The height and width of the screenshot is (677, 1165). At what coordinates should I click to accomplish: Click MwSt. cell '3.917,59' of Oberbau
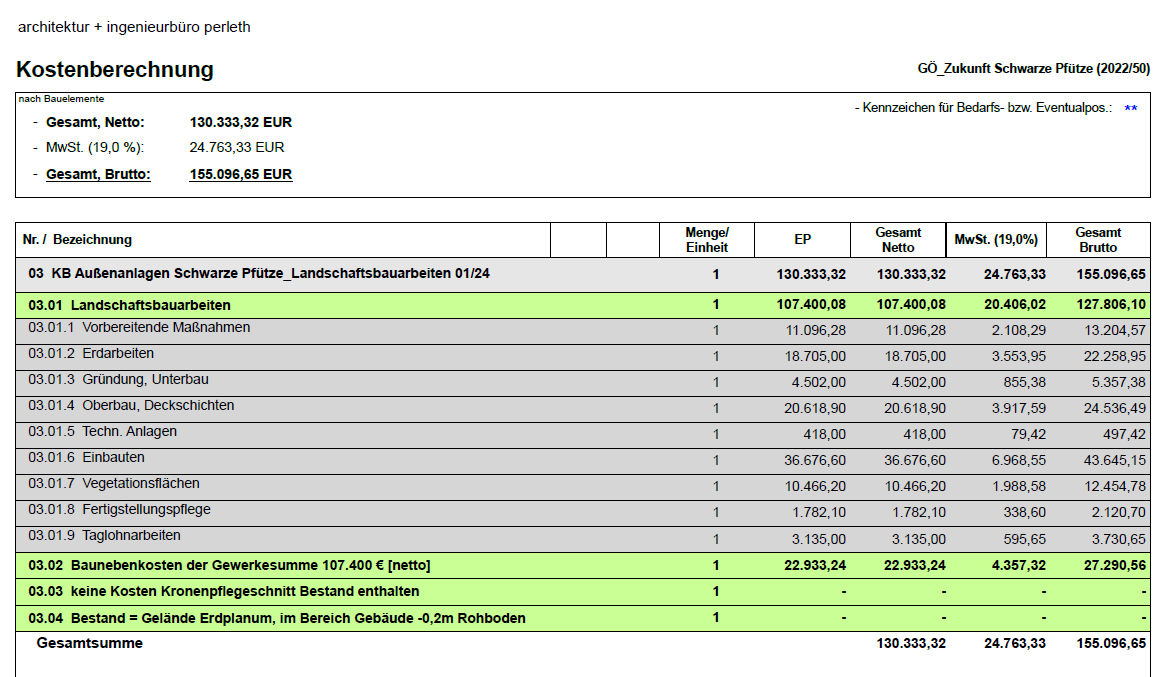1019,409
